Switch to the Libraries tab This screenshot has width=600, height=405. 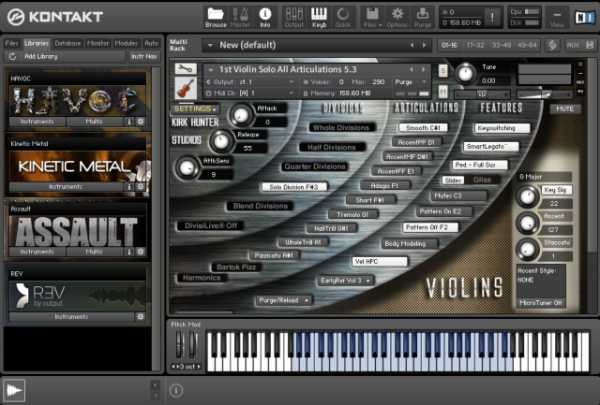coord(36,43)
